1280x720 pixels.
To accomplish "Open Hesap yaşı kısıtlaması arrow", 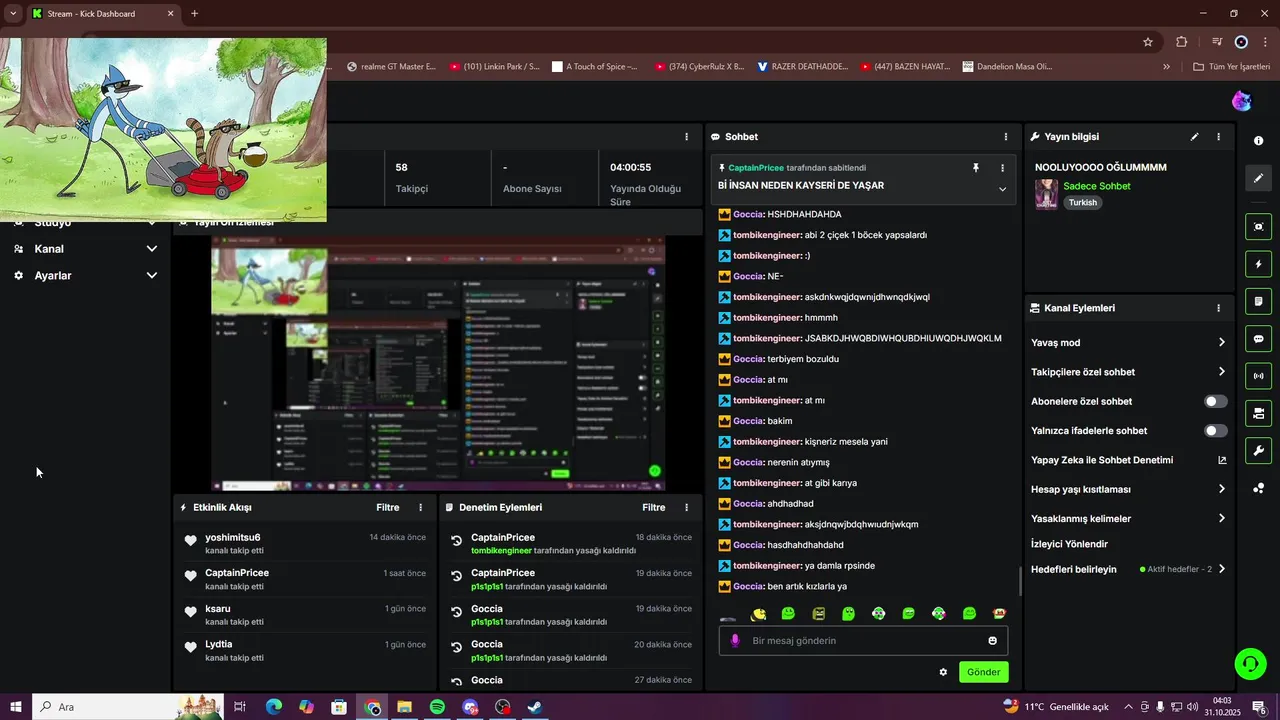I will tap(1221, 490).
